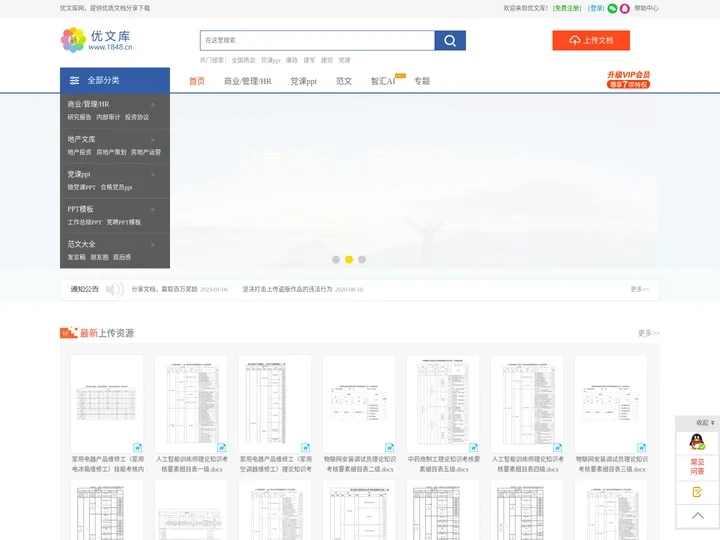Open notice 分享文档，赢取百万奖励
The image size is (720, 540).
164,289
